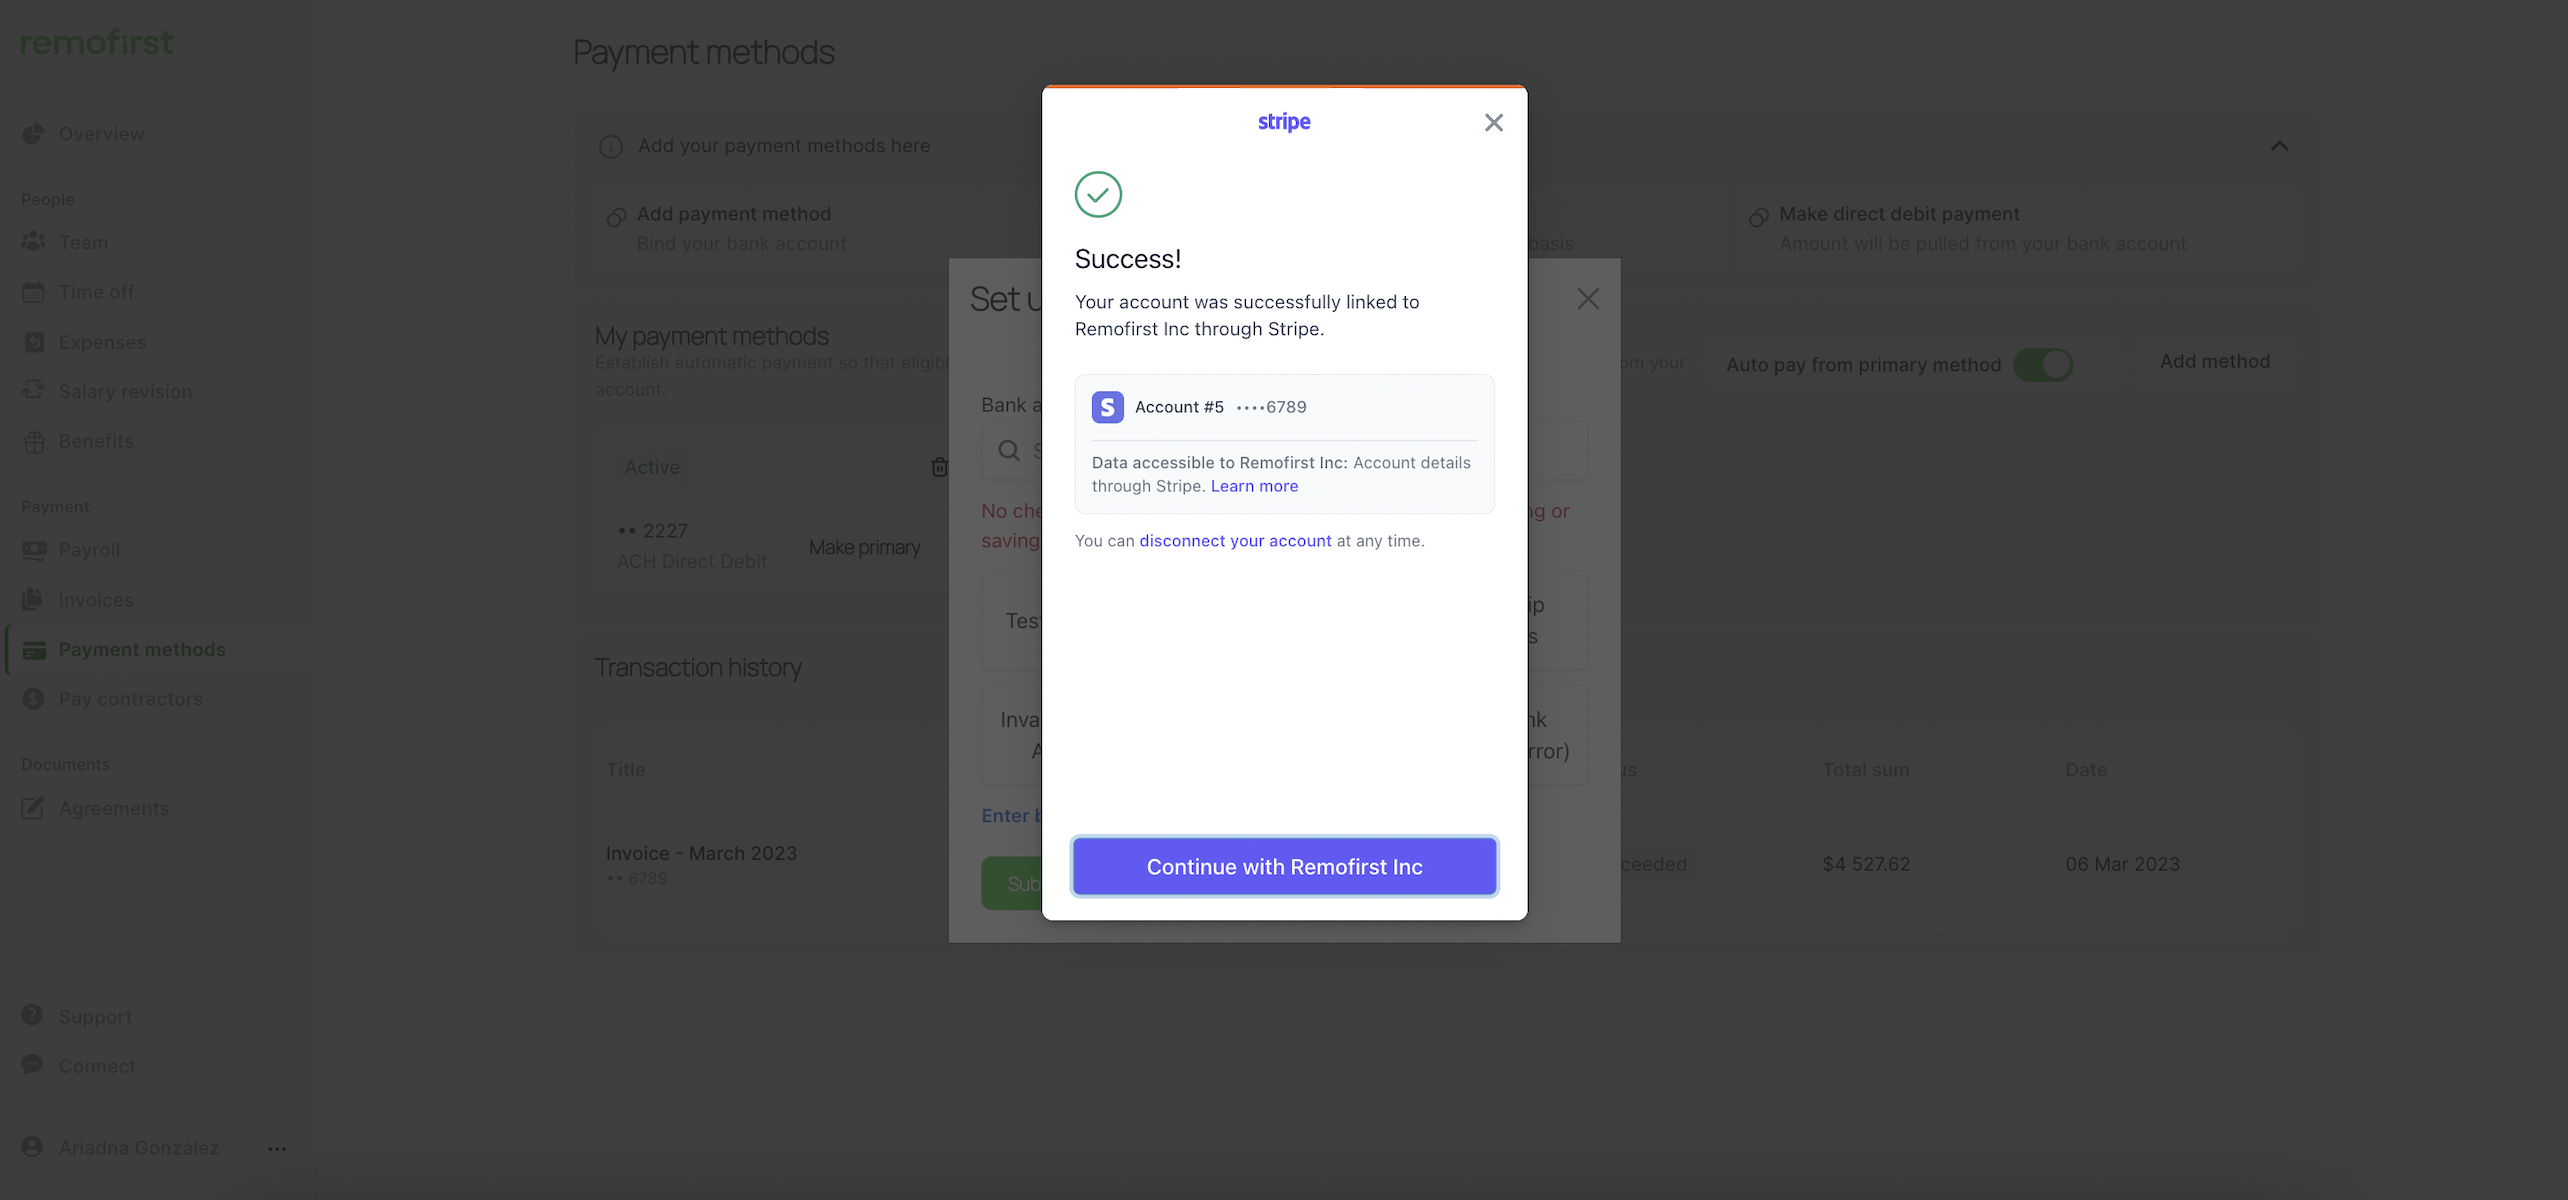
Task: Click the Benefits gift icon
Action: tap(34, 441)
